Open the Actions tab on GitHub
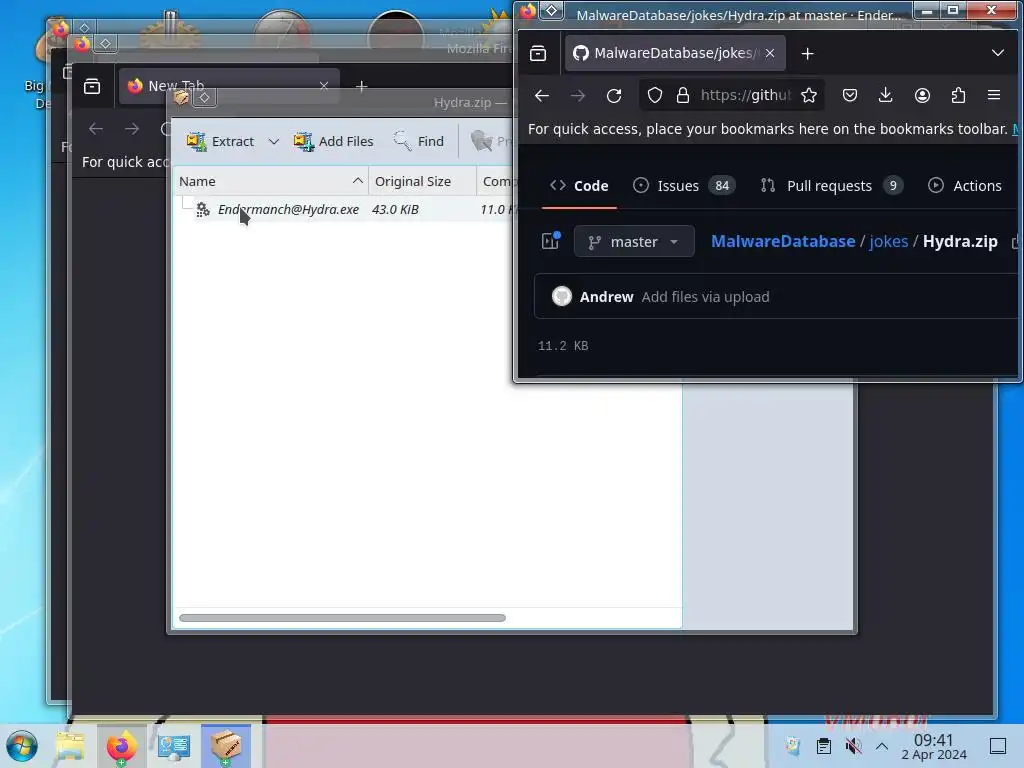This screenshot has width=1024, height=768. click(965, 186)
